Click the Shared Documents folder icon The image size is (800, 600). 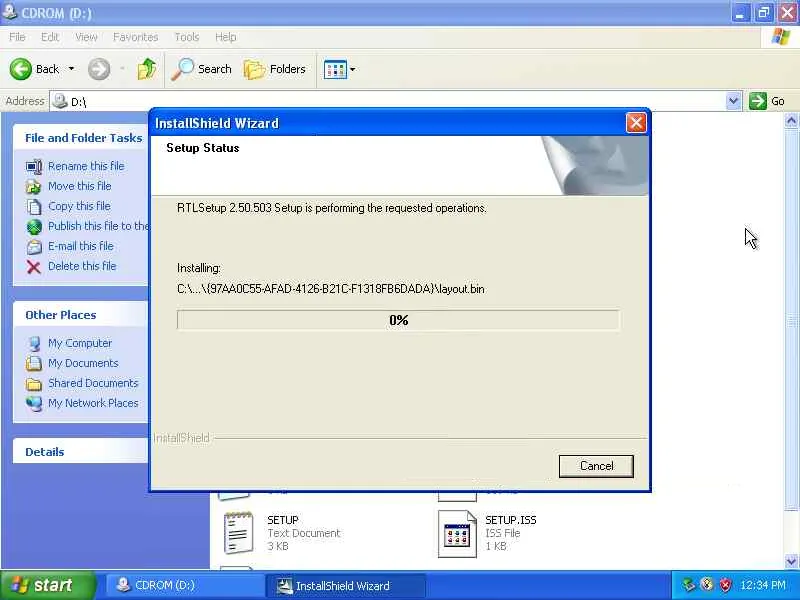[x=34, y=384]
